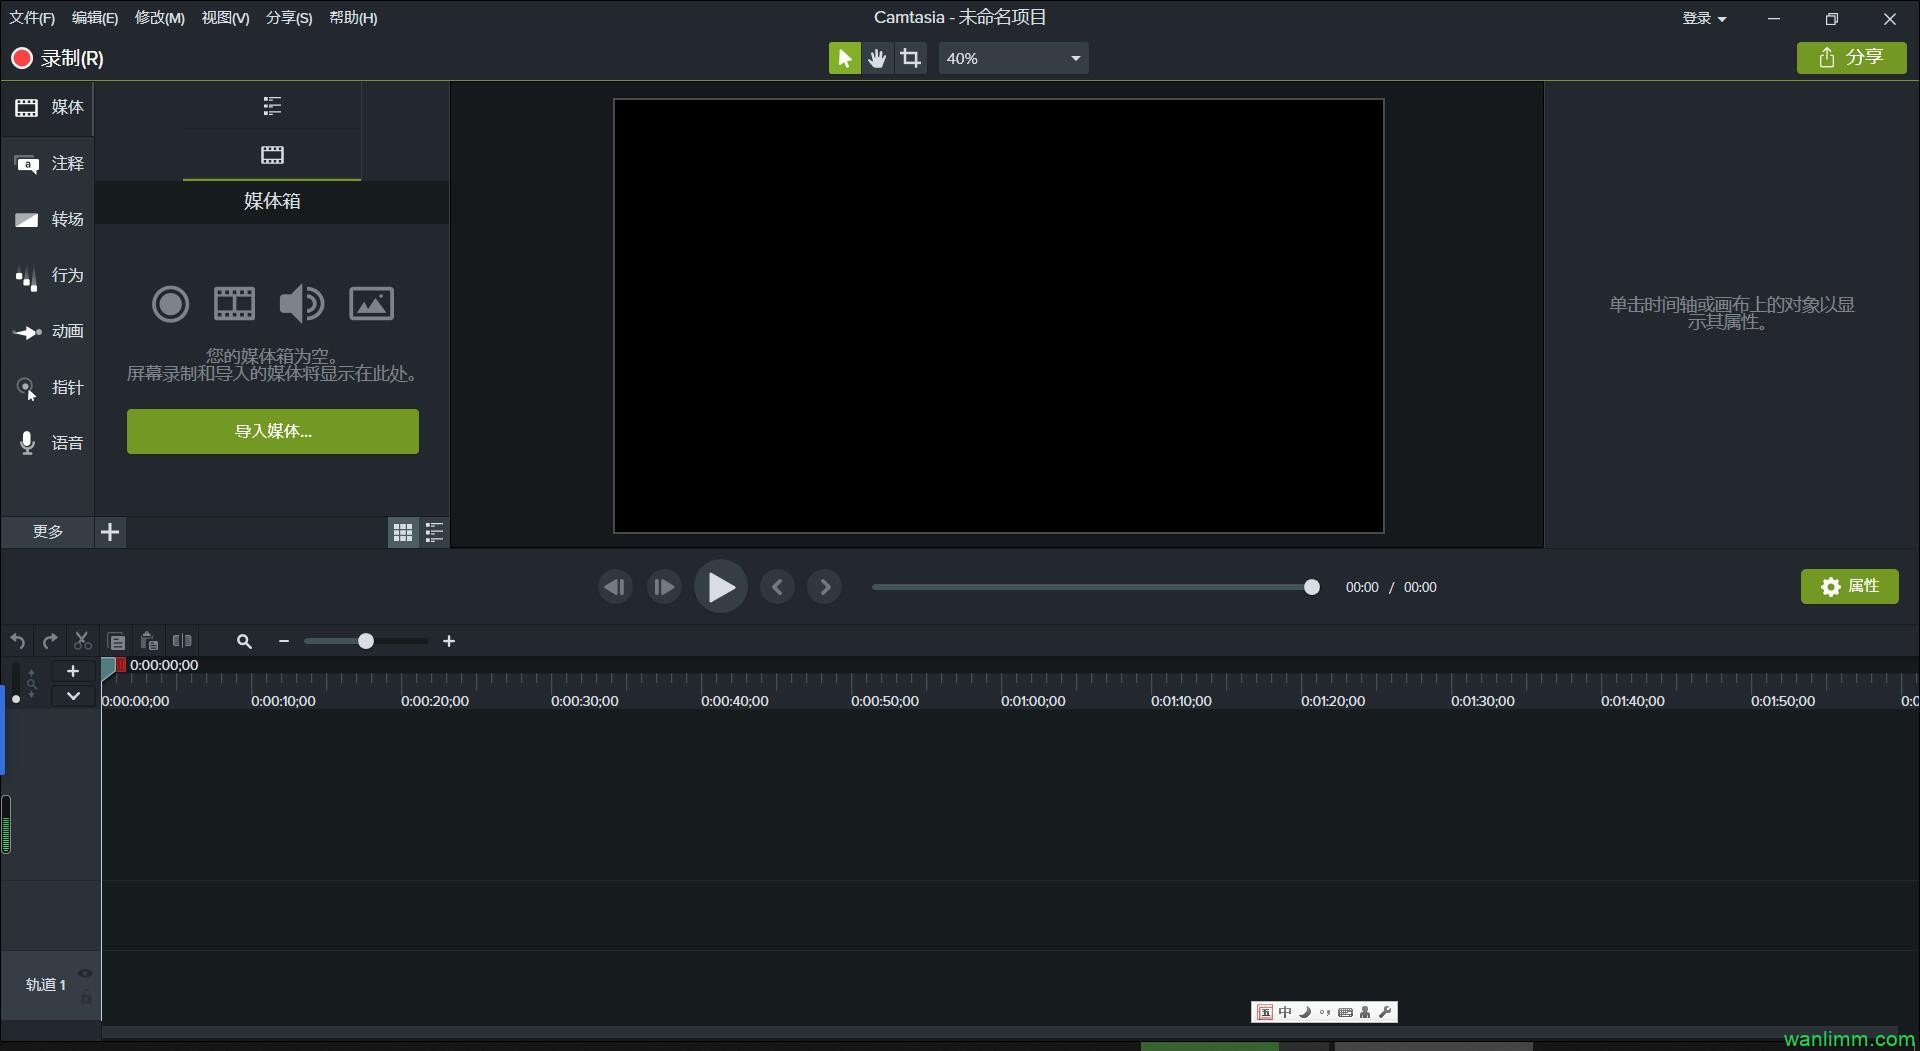Click the 属性 properties button
The image size is (1920, 1051).
point(1849,587)
